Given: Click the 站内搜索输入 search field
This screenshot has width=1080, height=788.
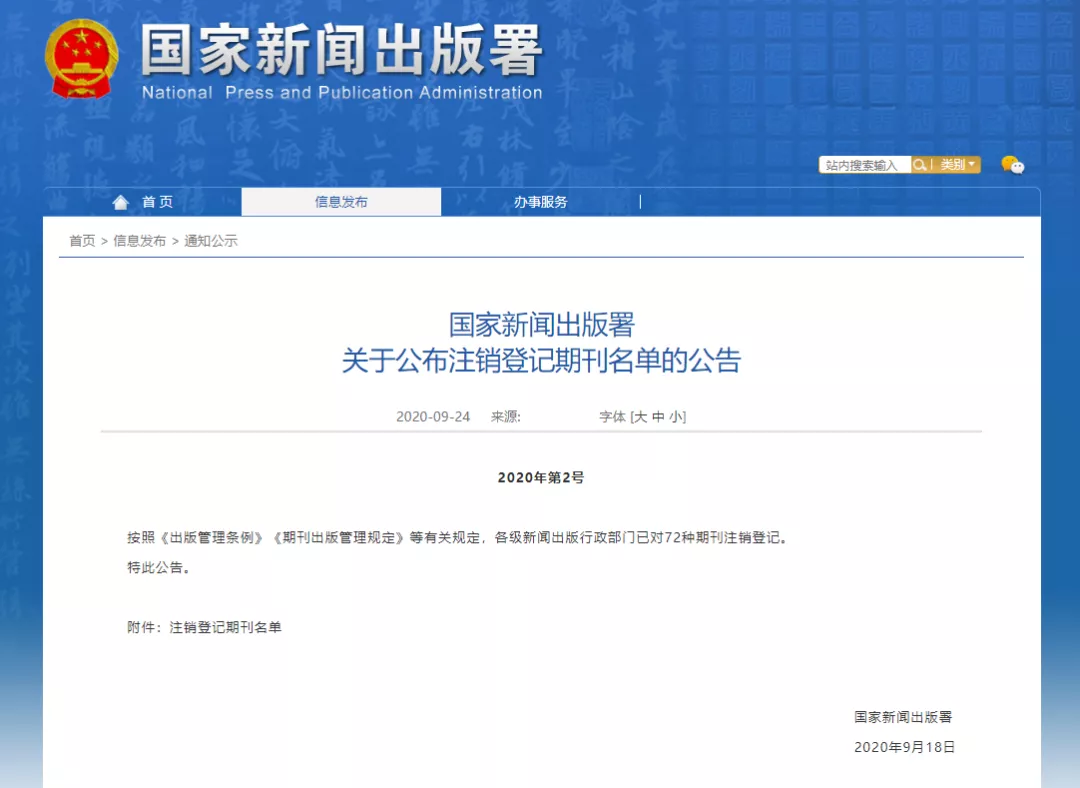Looking at the screenshot, I should tap(863, 165).
